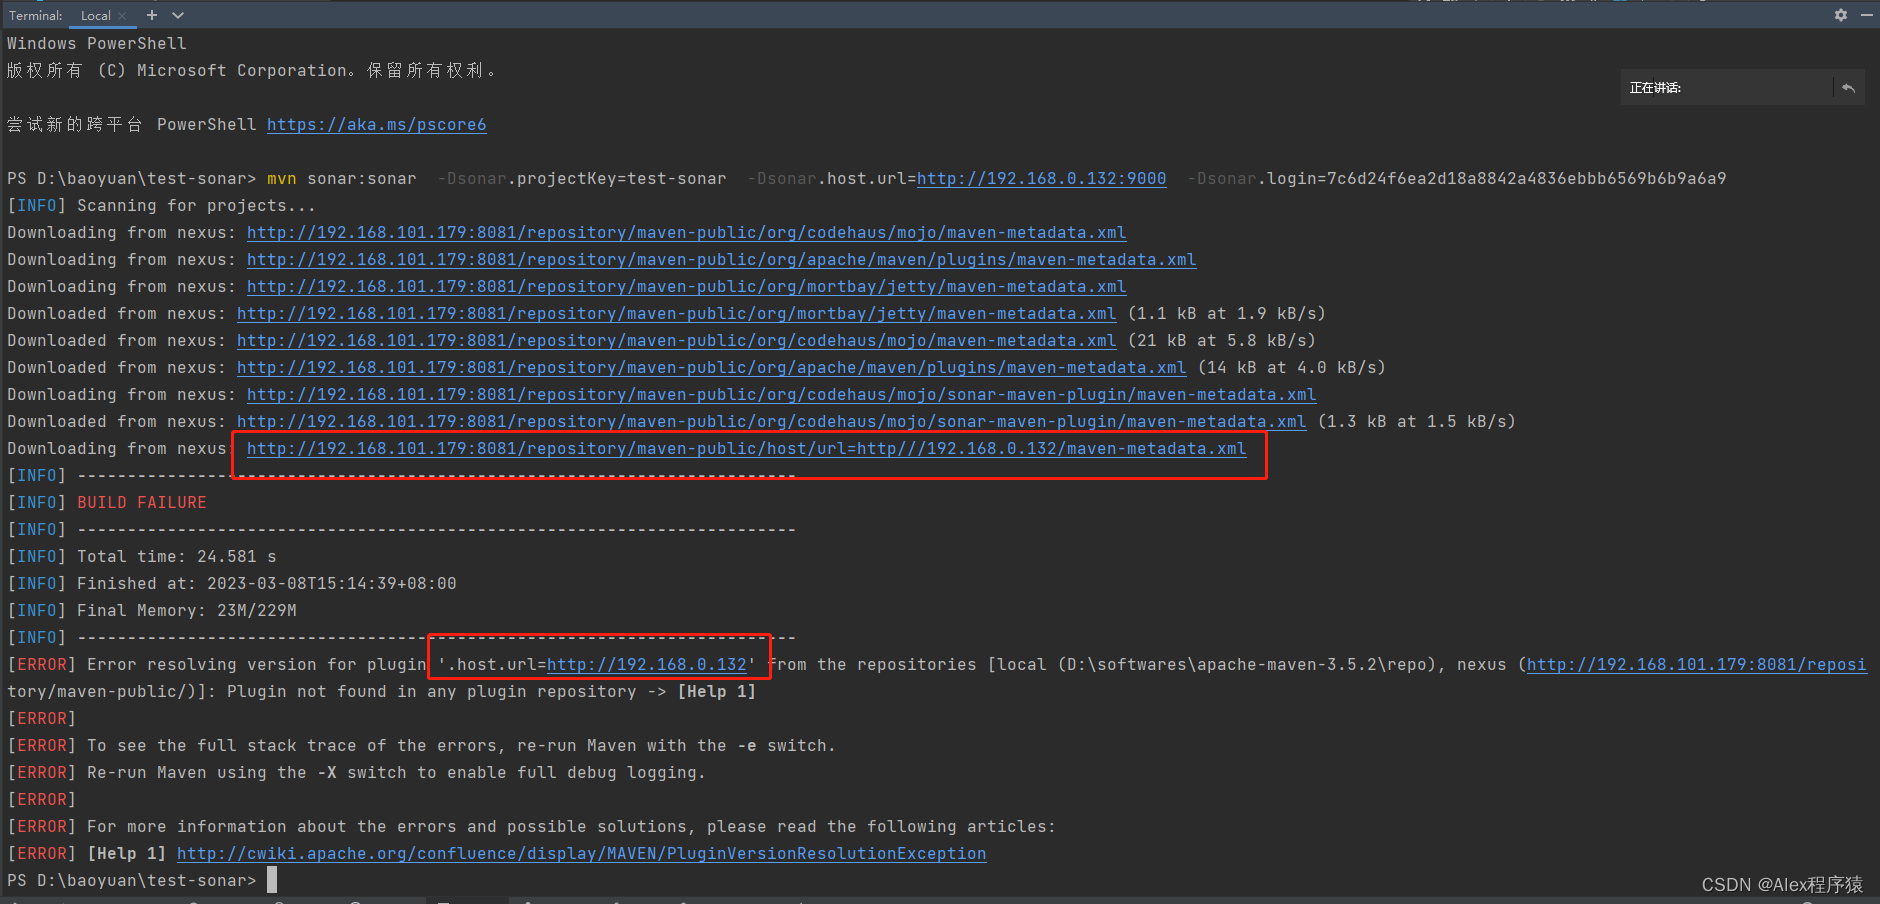Select the Local terminal tab
This screenshot has width=1880, height=904.
coord(95,16)
